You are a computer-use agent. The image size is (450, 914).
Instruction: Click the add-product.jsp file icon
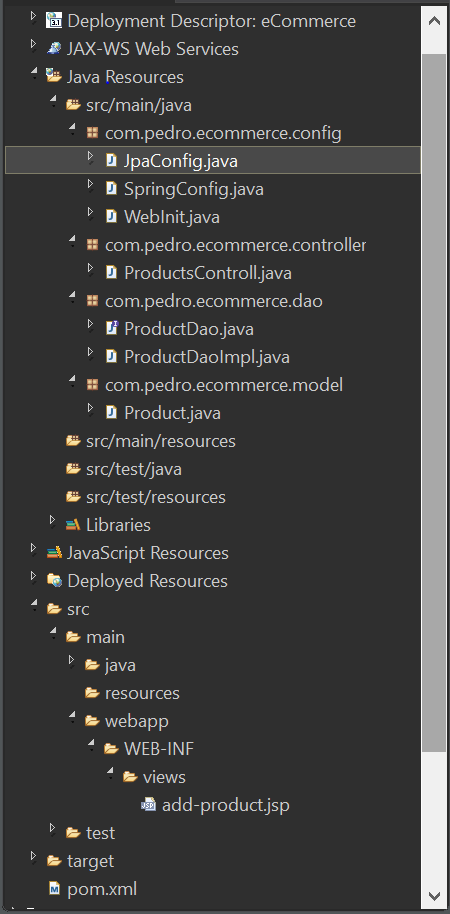pos(149,805)
